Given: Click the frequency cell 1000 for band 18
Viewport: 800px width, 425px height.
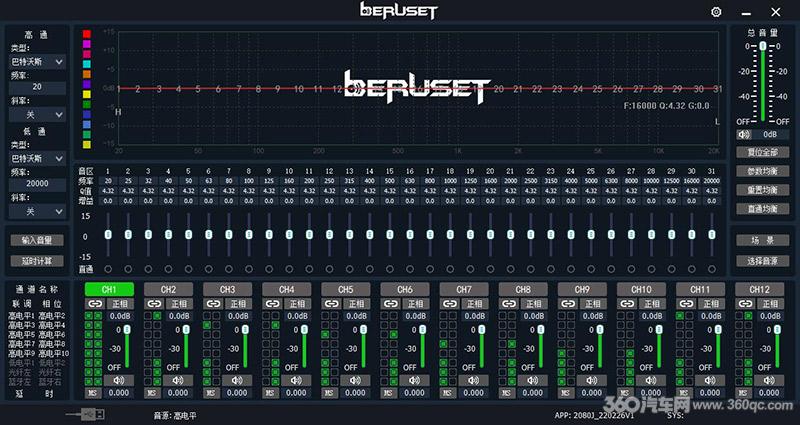Looking at the screenshot, I should tap(450, 181).
